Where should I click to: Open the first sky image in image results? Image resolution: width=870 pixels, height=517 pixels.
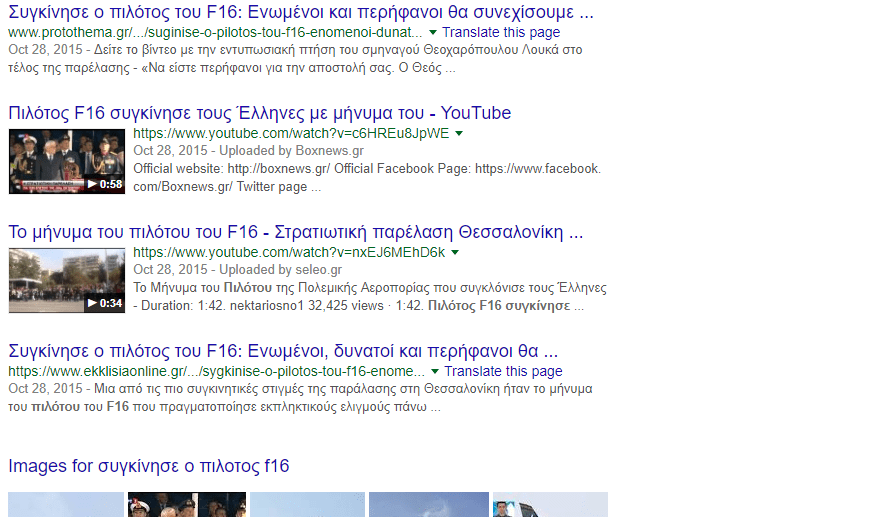tap(66, 504)
